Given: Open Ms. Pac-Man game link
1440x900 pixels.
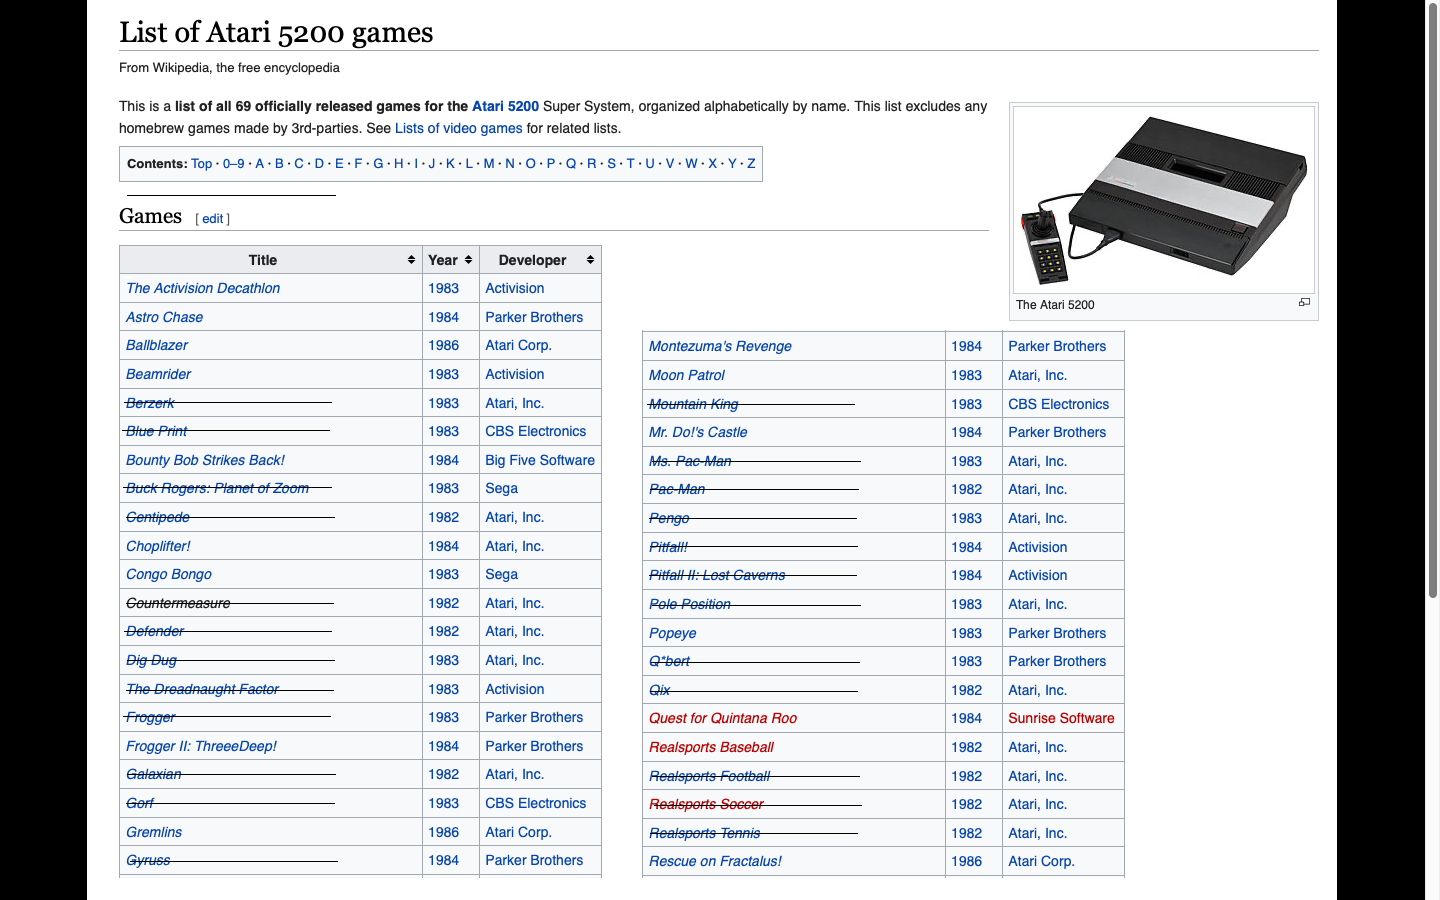Looking at the screenshot, I should (x=690, y=461).
